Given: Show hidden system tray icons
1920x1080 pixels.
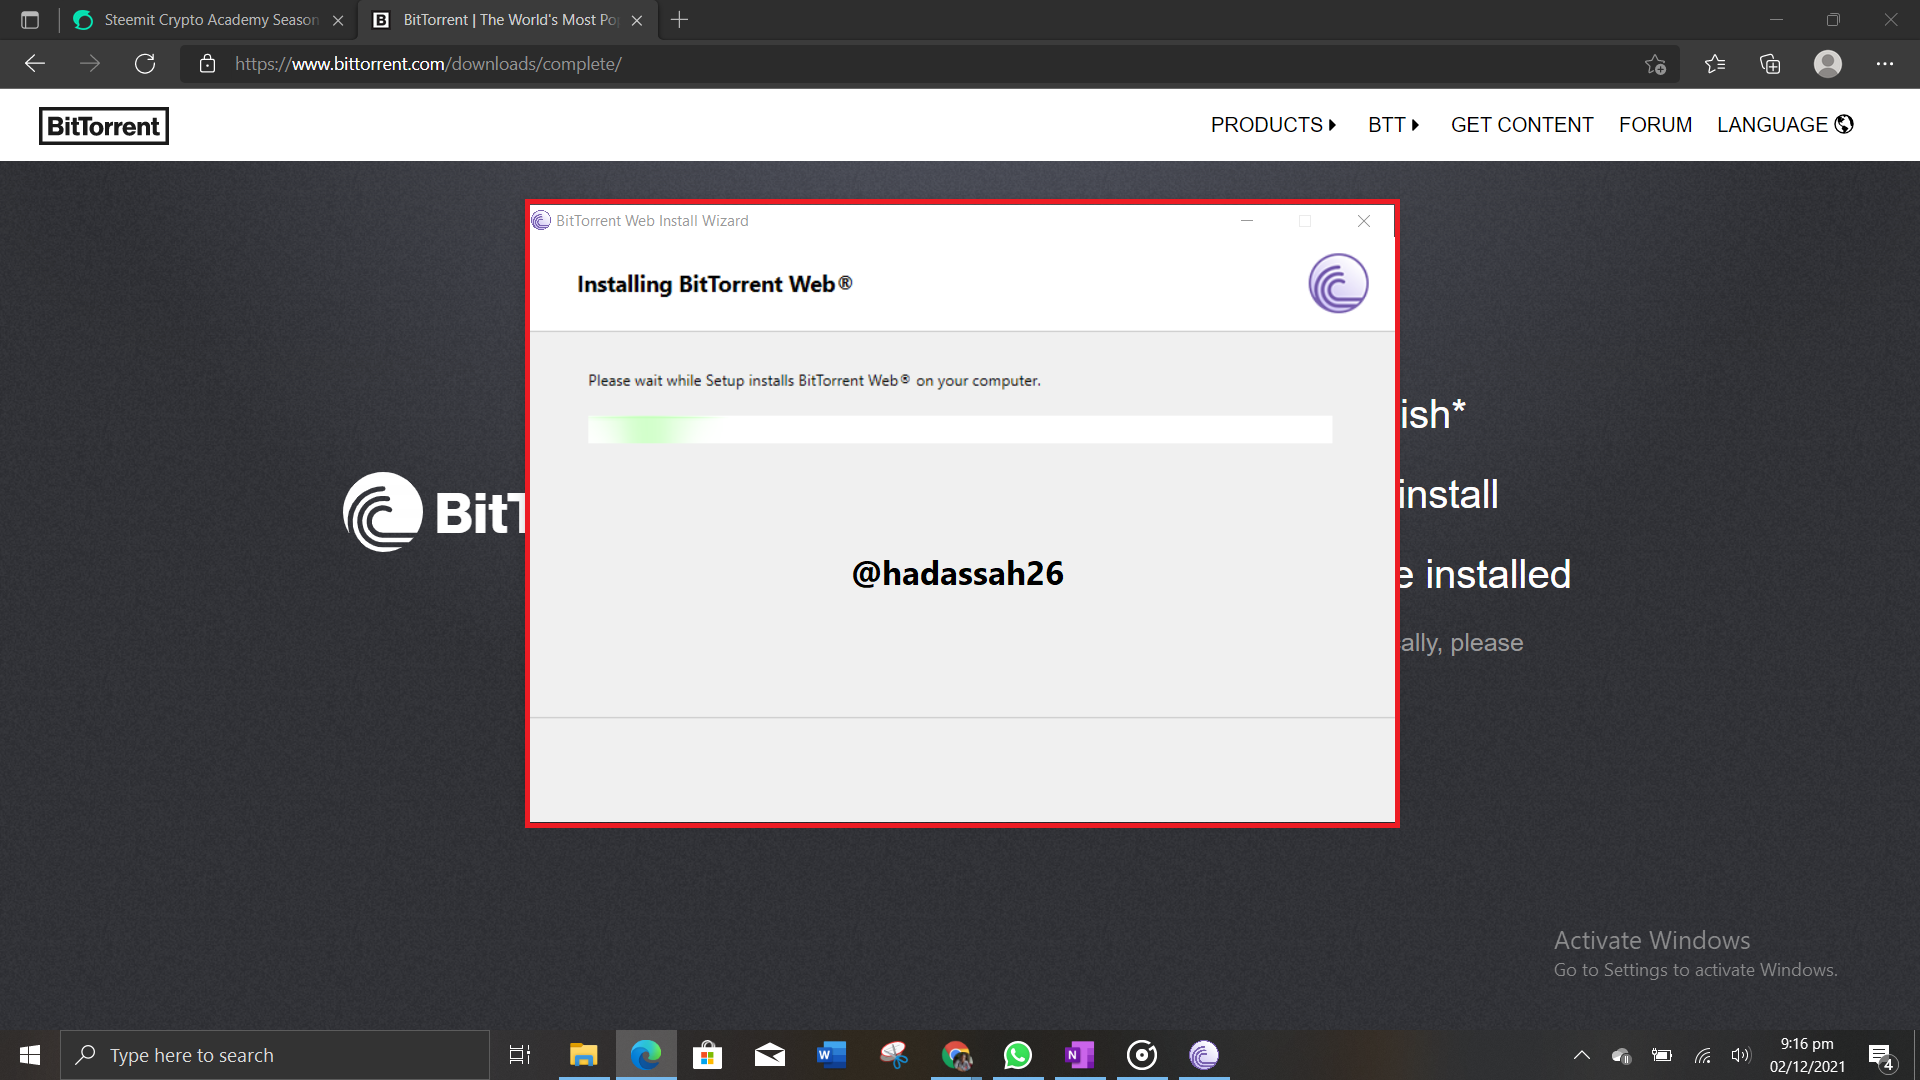Looking at the screenshot, I should click(x=1582, y=1055).
